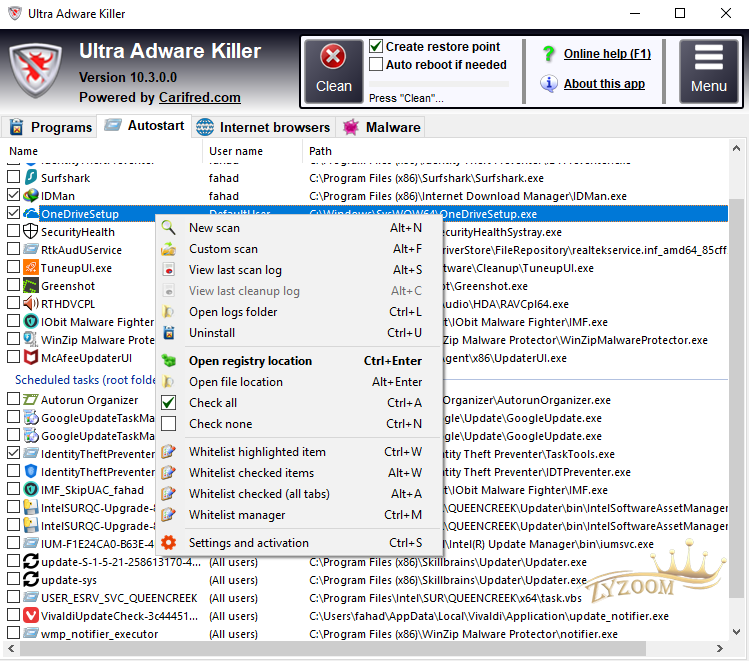Select Whitelist checked items
The image size is (749, 661).
point(297,473)
